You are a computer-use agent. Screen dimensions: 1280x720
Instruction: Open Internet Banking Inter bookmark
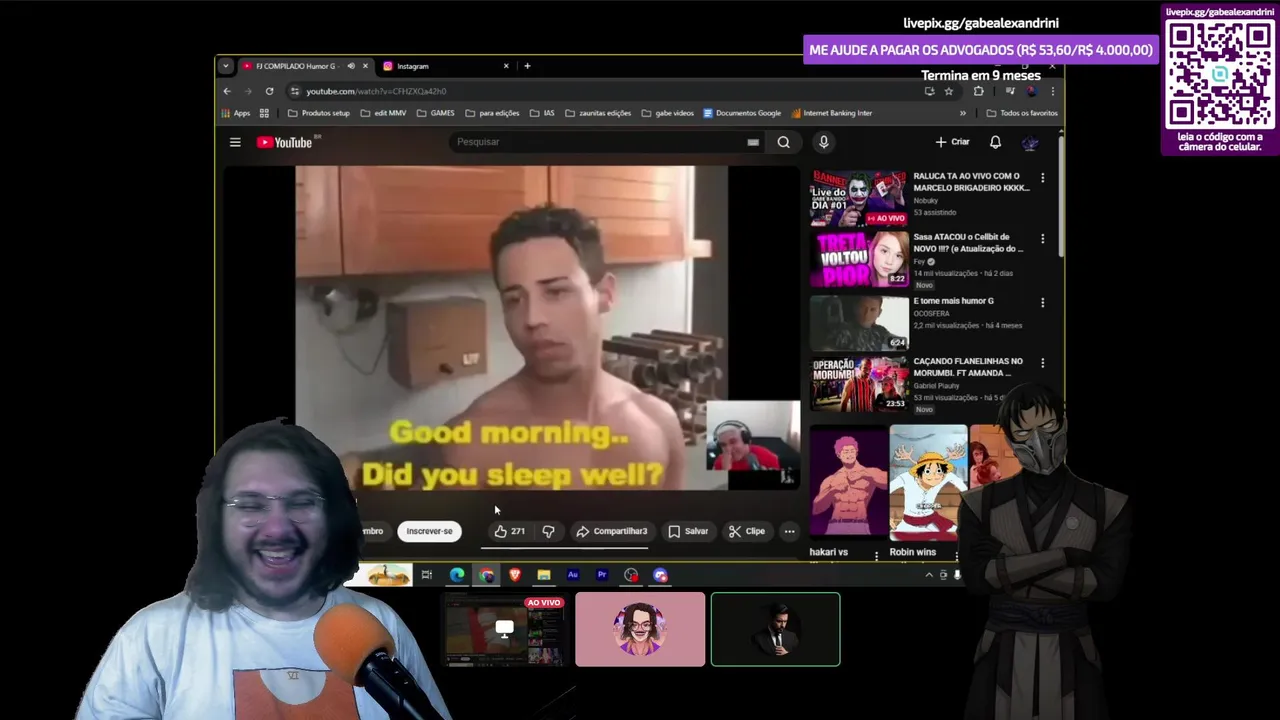831,113
